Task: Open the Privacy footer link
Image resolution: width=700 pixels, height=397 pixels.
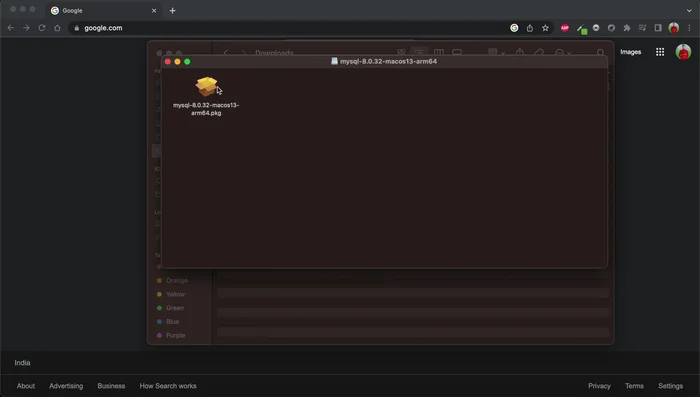Action: coord(599,386)
